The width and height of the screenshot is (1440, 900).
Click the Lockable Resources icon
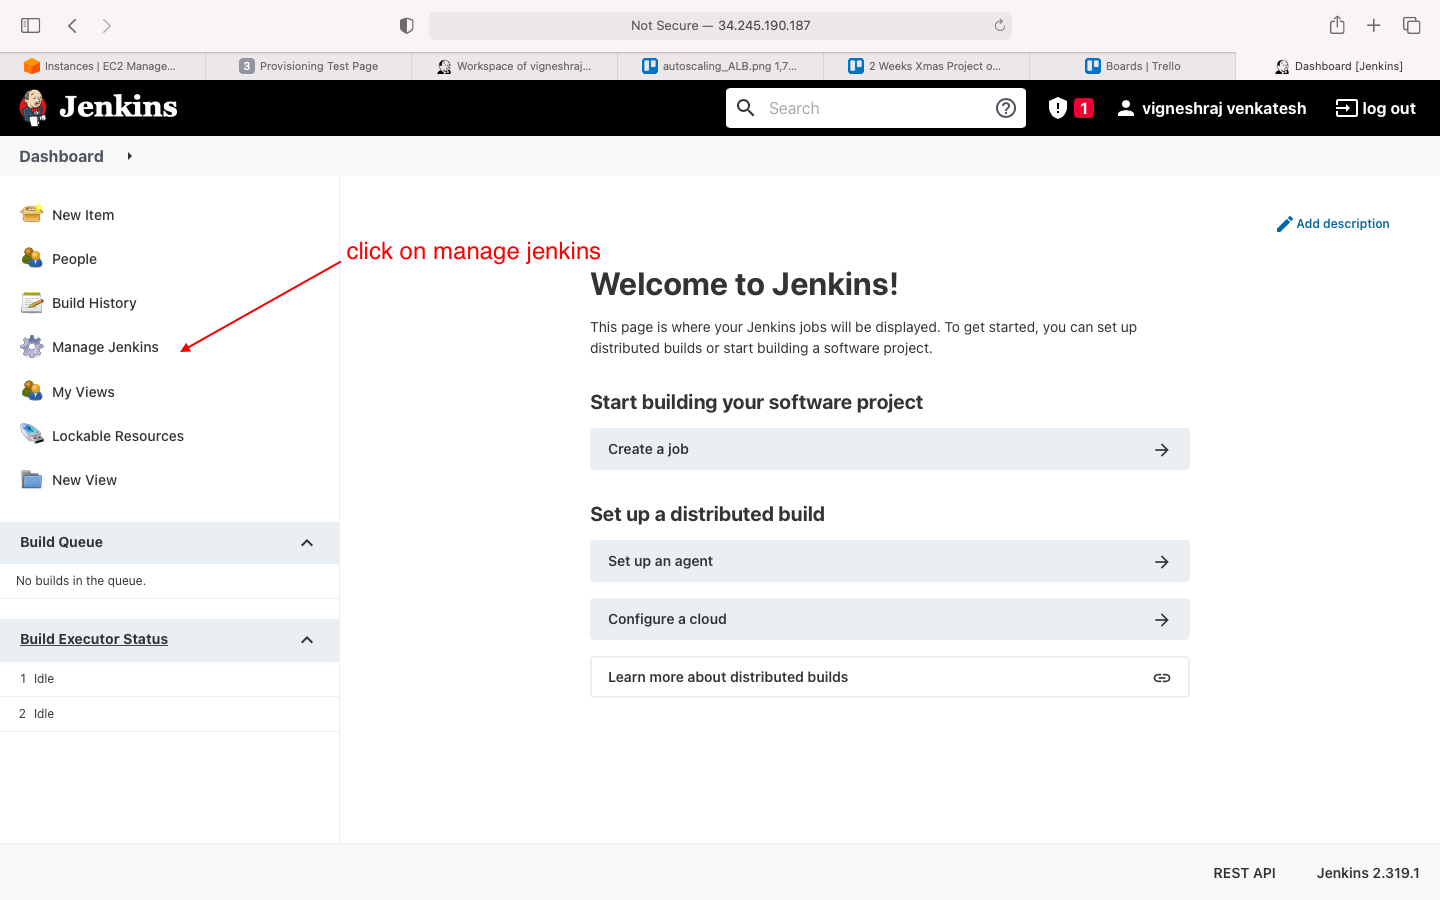click(32, 435)
